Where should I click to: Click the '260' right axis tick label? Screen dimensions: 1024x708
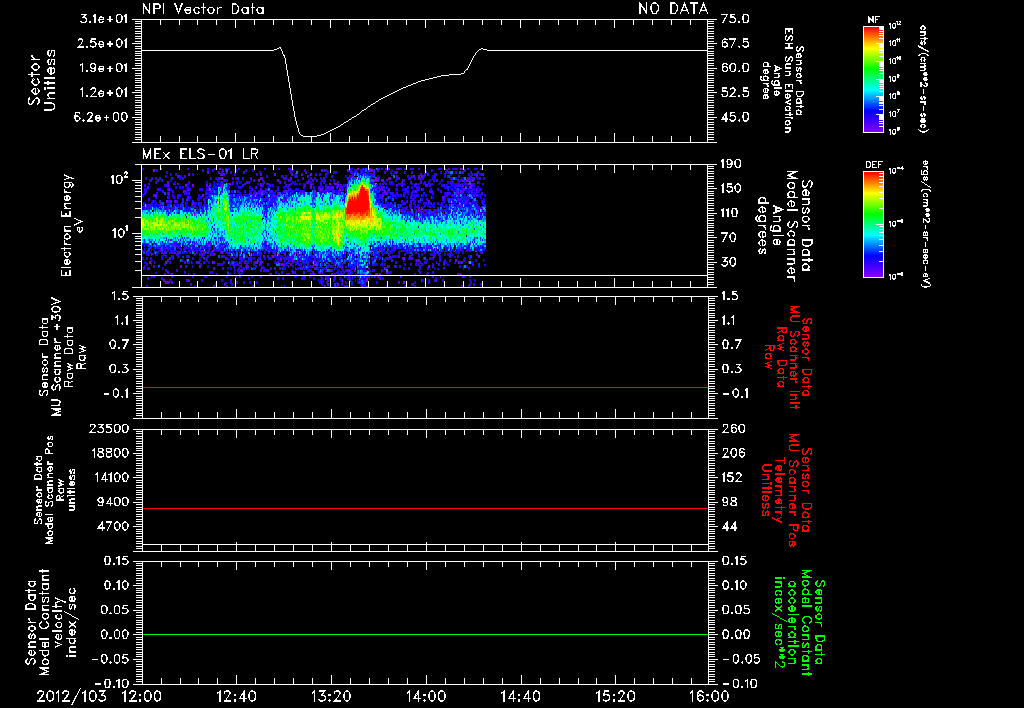pos(733,428)
